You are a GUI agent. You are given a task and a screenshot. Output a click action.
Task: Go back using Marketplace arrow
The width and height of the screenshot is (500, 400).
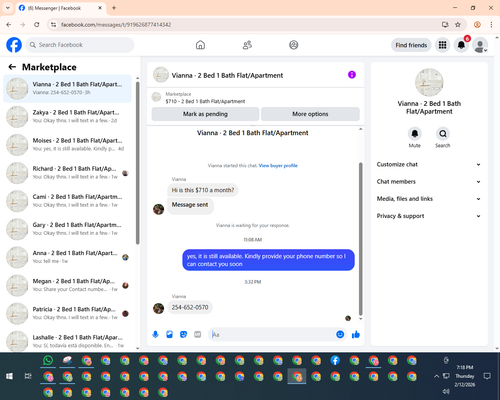pos(12,67)
